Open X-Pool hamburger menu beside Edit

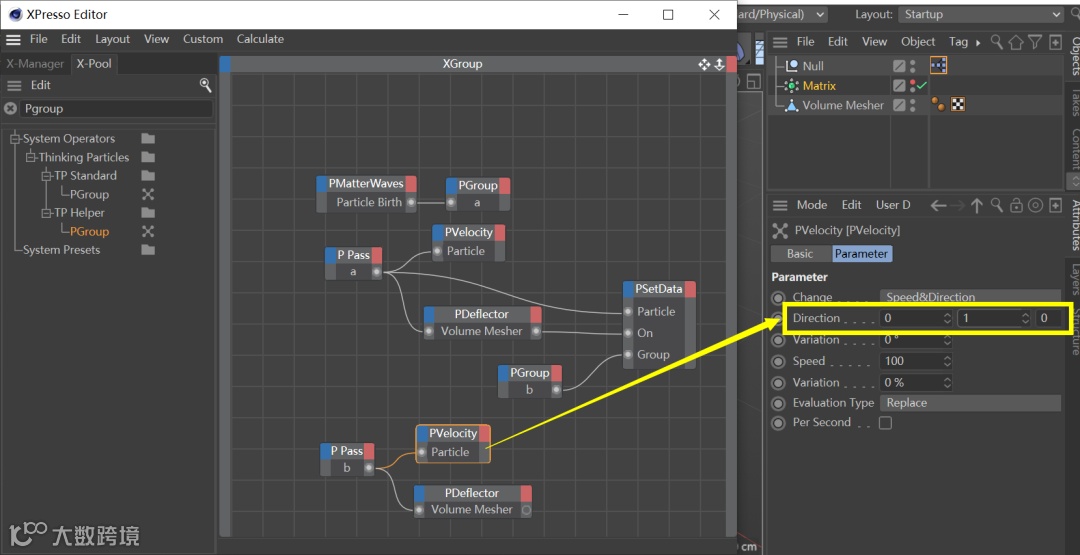click(x=14, y=85)
